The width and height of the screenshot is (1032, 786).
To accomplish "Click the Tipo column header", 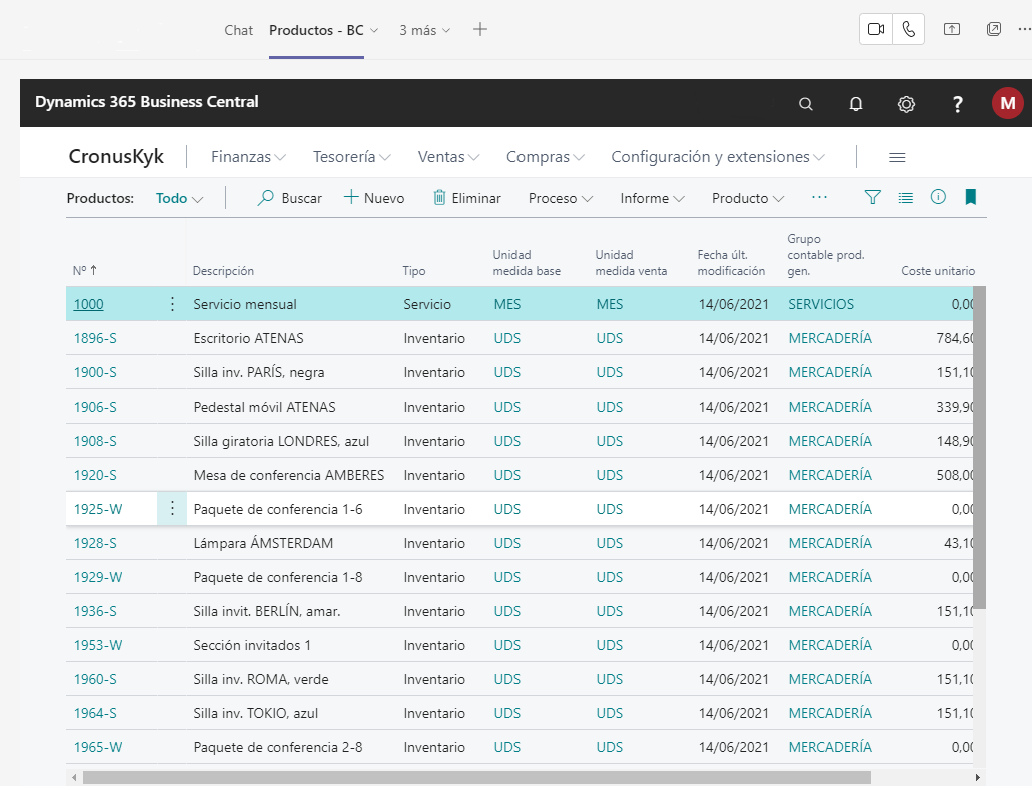I will coord(414,271).
